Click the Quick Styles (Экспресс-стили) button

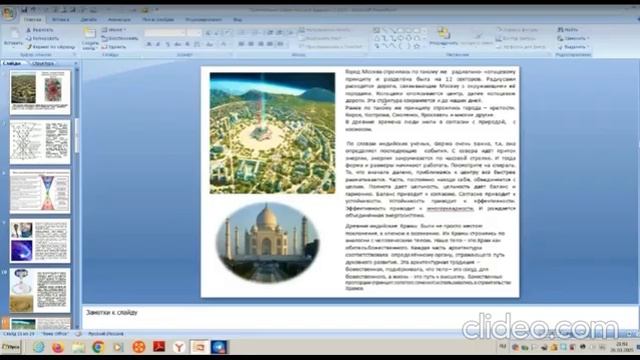[x=476, y=37]
